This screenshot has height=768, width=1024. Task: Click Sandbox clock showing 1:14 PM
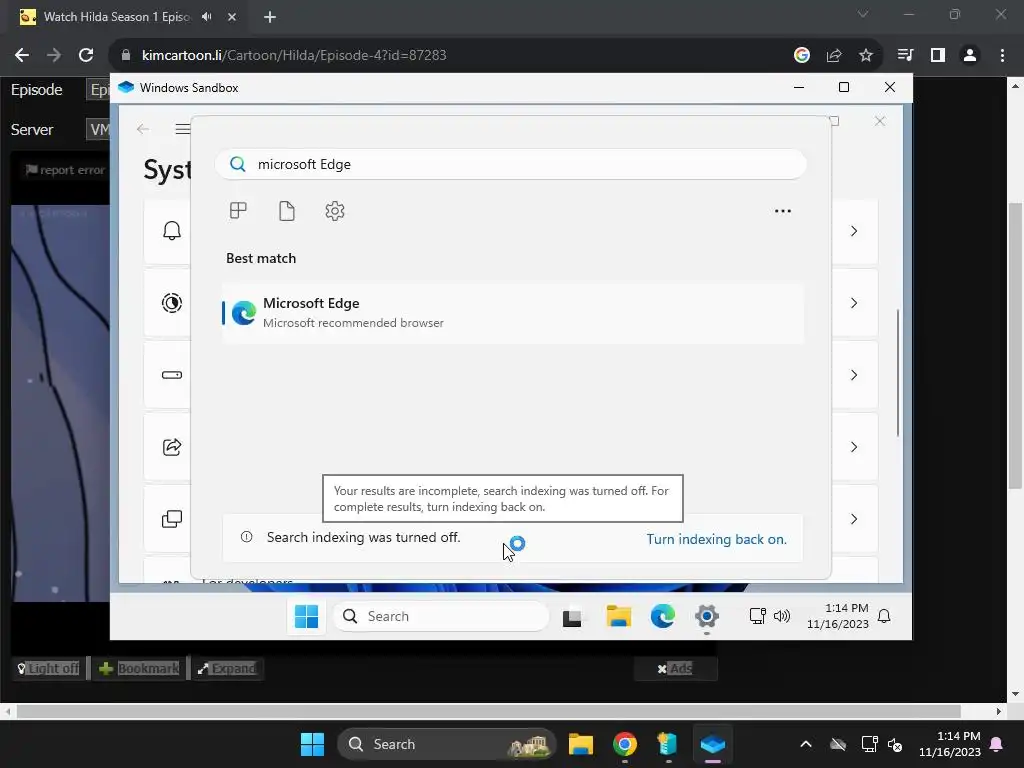pos(838,616)
